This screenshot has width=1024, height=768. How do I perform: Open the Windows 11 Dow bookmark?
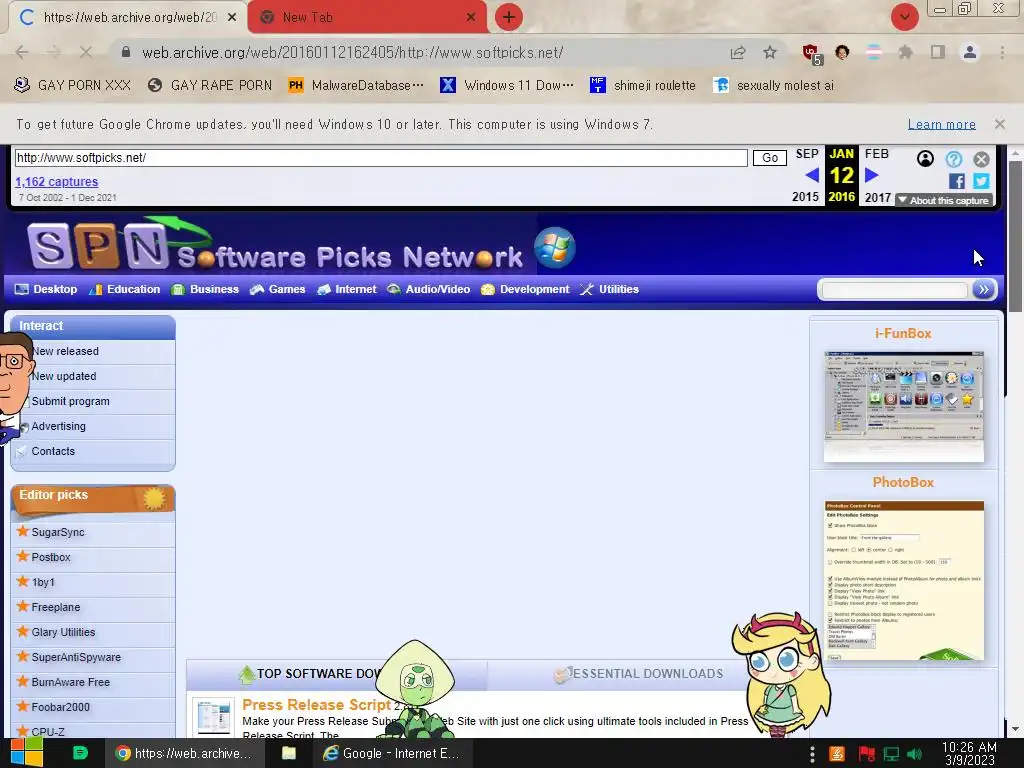pos(507,86)
